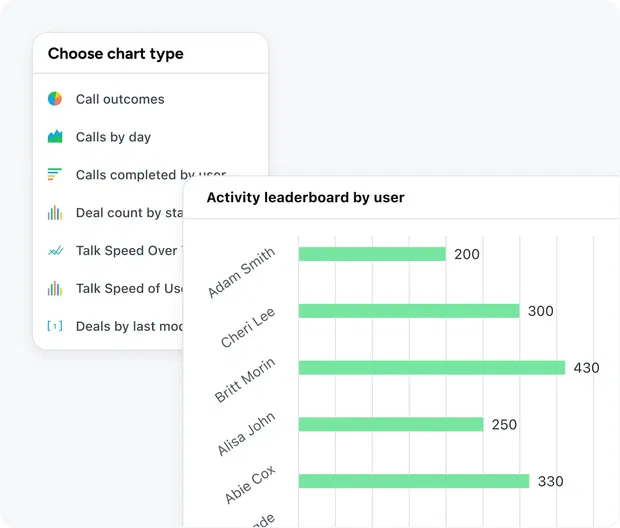Click Cheri Lee's green bar
Image resolution: width=620 pixels, height=528 pixels.
pos(409,311)
